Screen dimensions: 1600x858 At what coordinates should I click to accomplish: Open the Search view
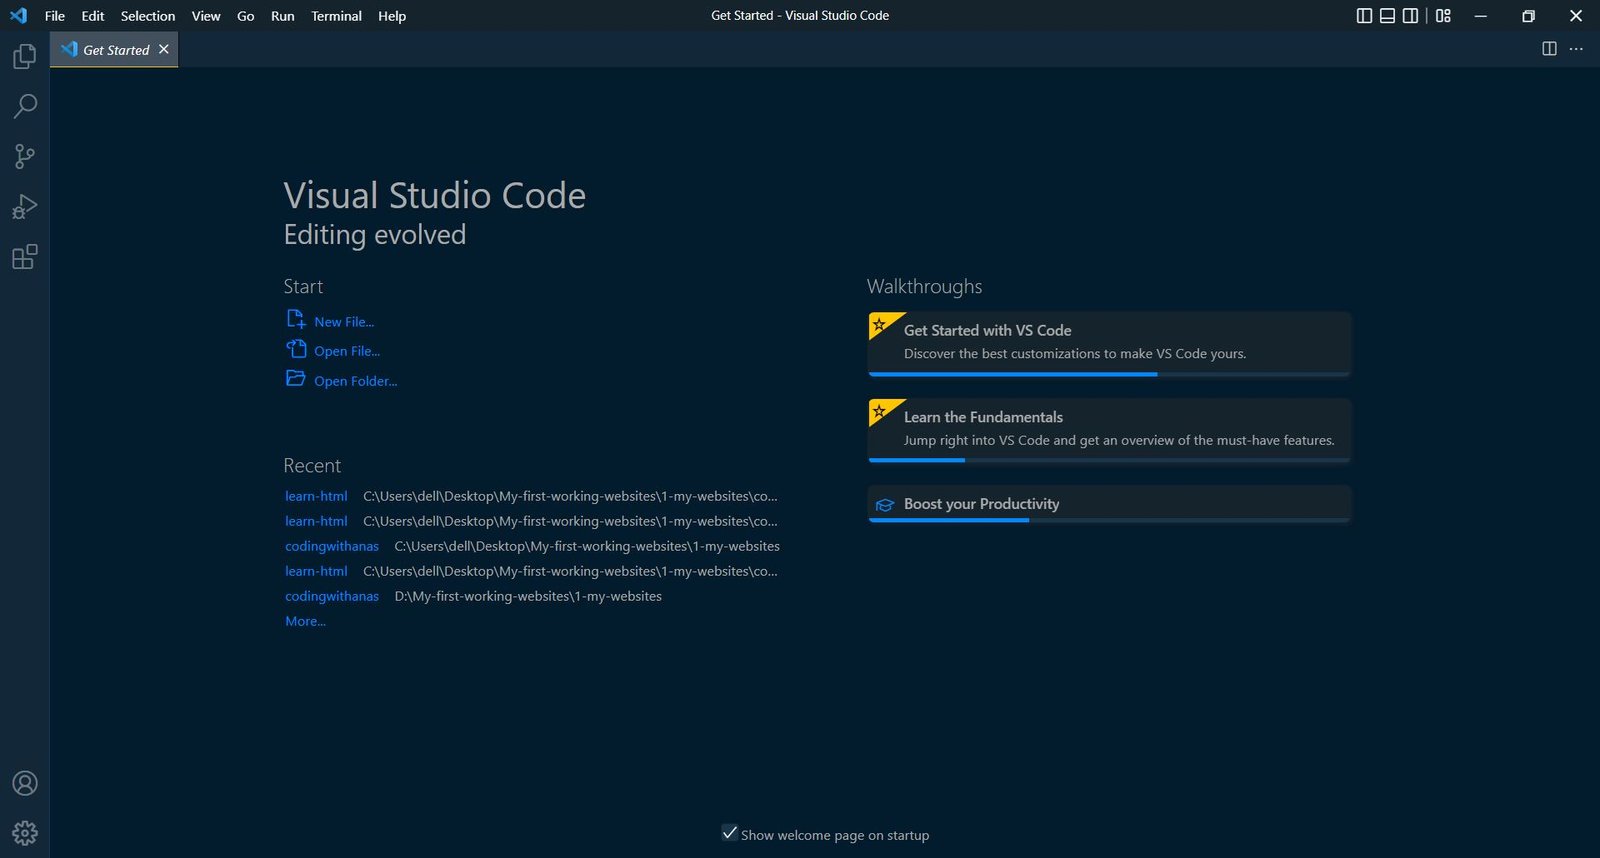(25, 106)
